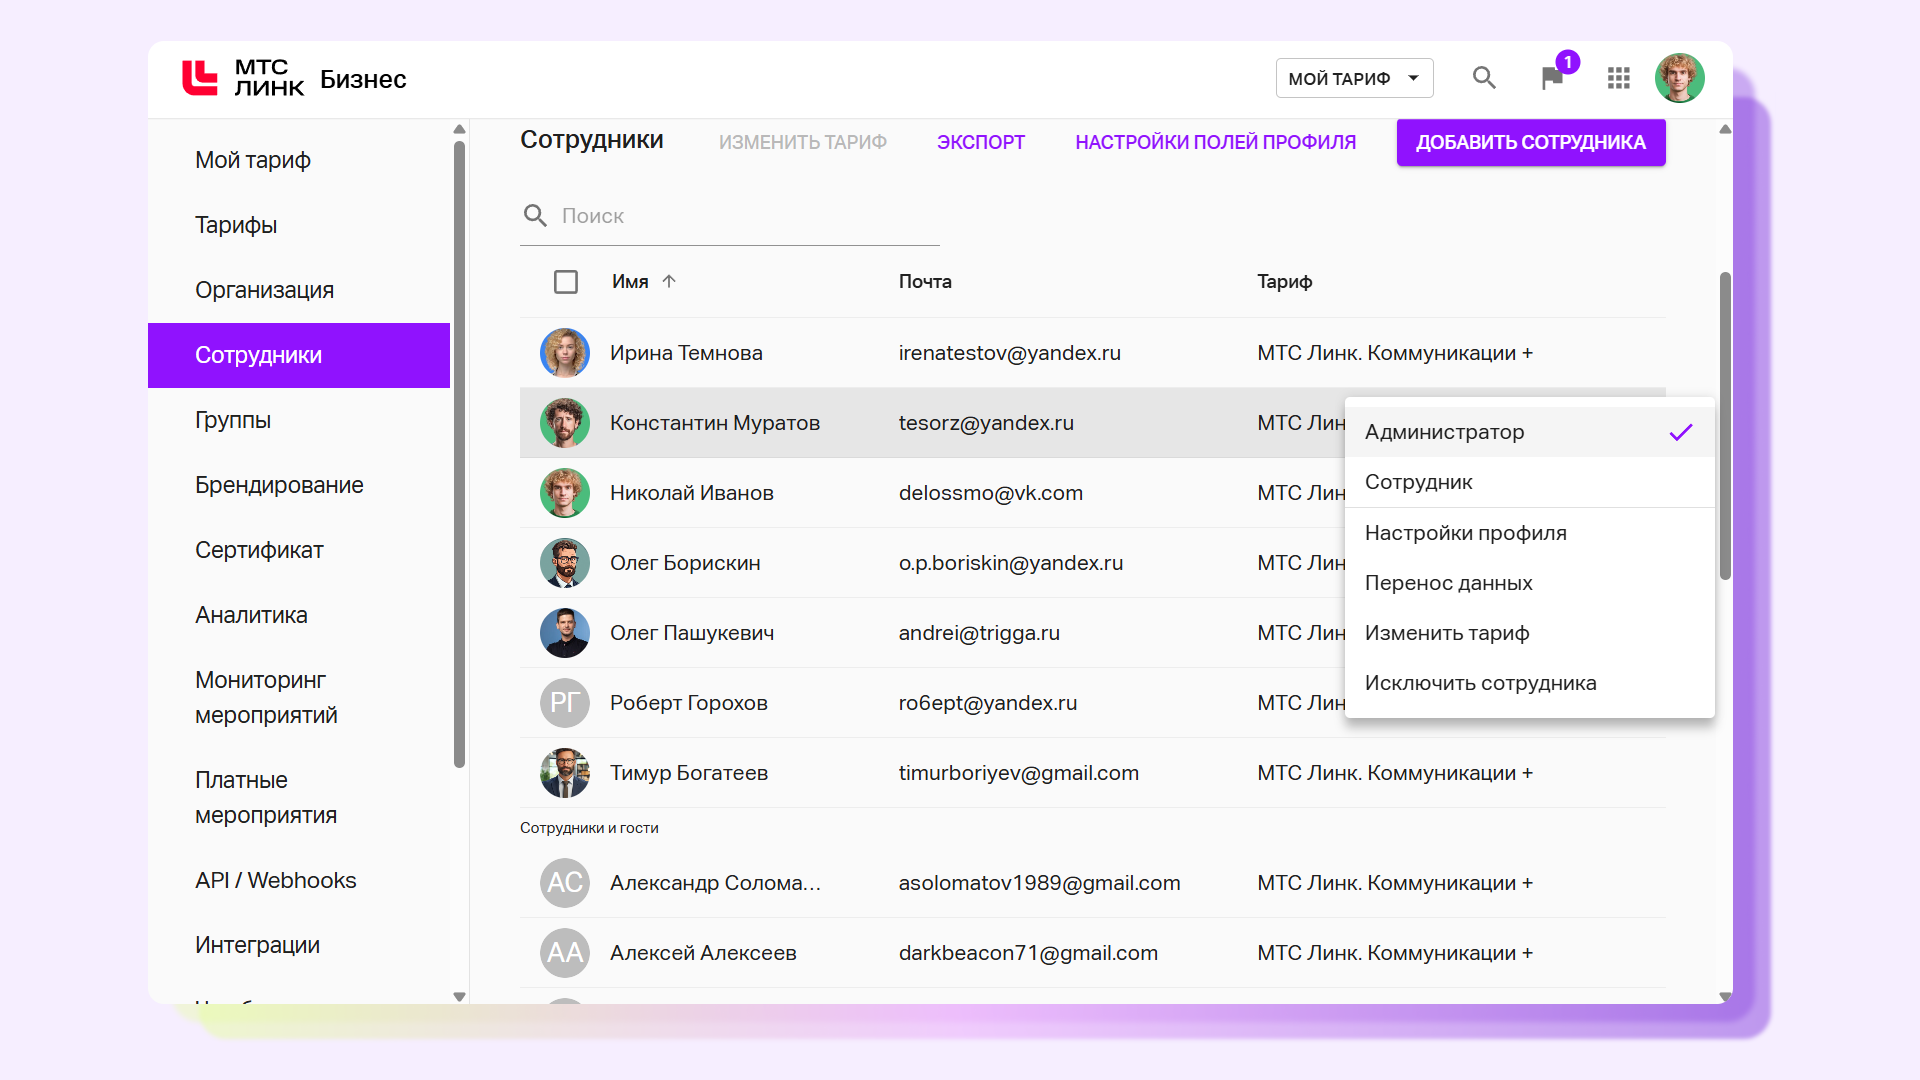Click the name column sort arrow
Image resolution: width=1920 pixels, height=1080 pixels.
pyautogui.click(x=669, y=281)
